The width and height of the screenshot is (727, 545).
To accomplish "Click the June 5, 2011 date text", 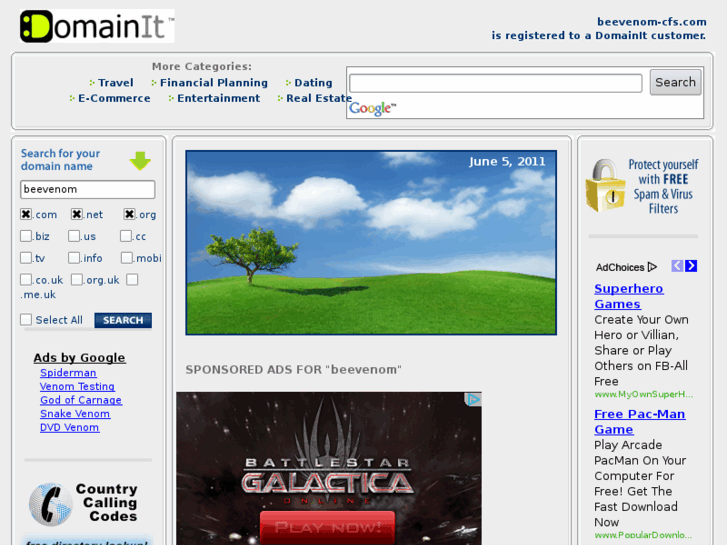I will [x=507, y=161].
